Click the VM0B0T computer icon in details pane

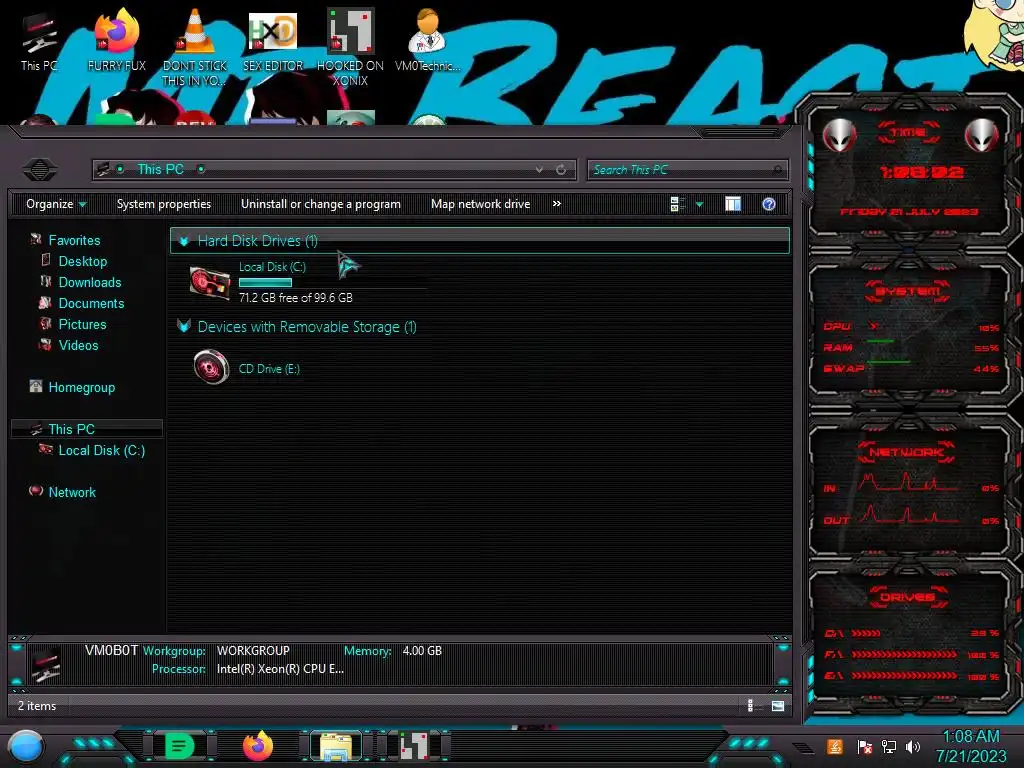[47, 665]
